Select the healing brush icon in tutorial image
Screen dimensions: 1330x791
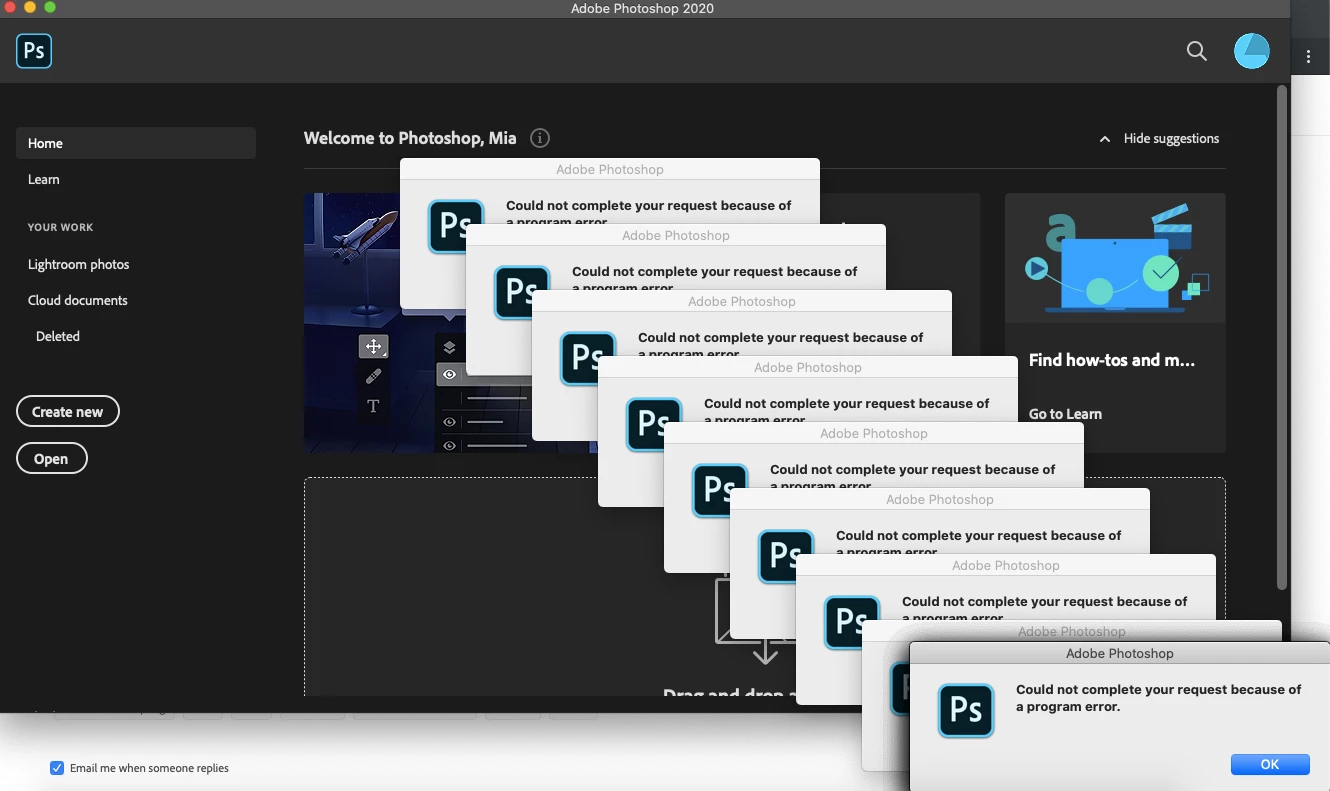(x=373, y=376)
